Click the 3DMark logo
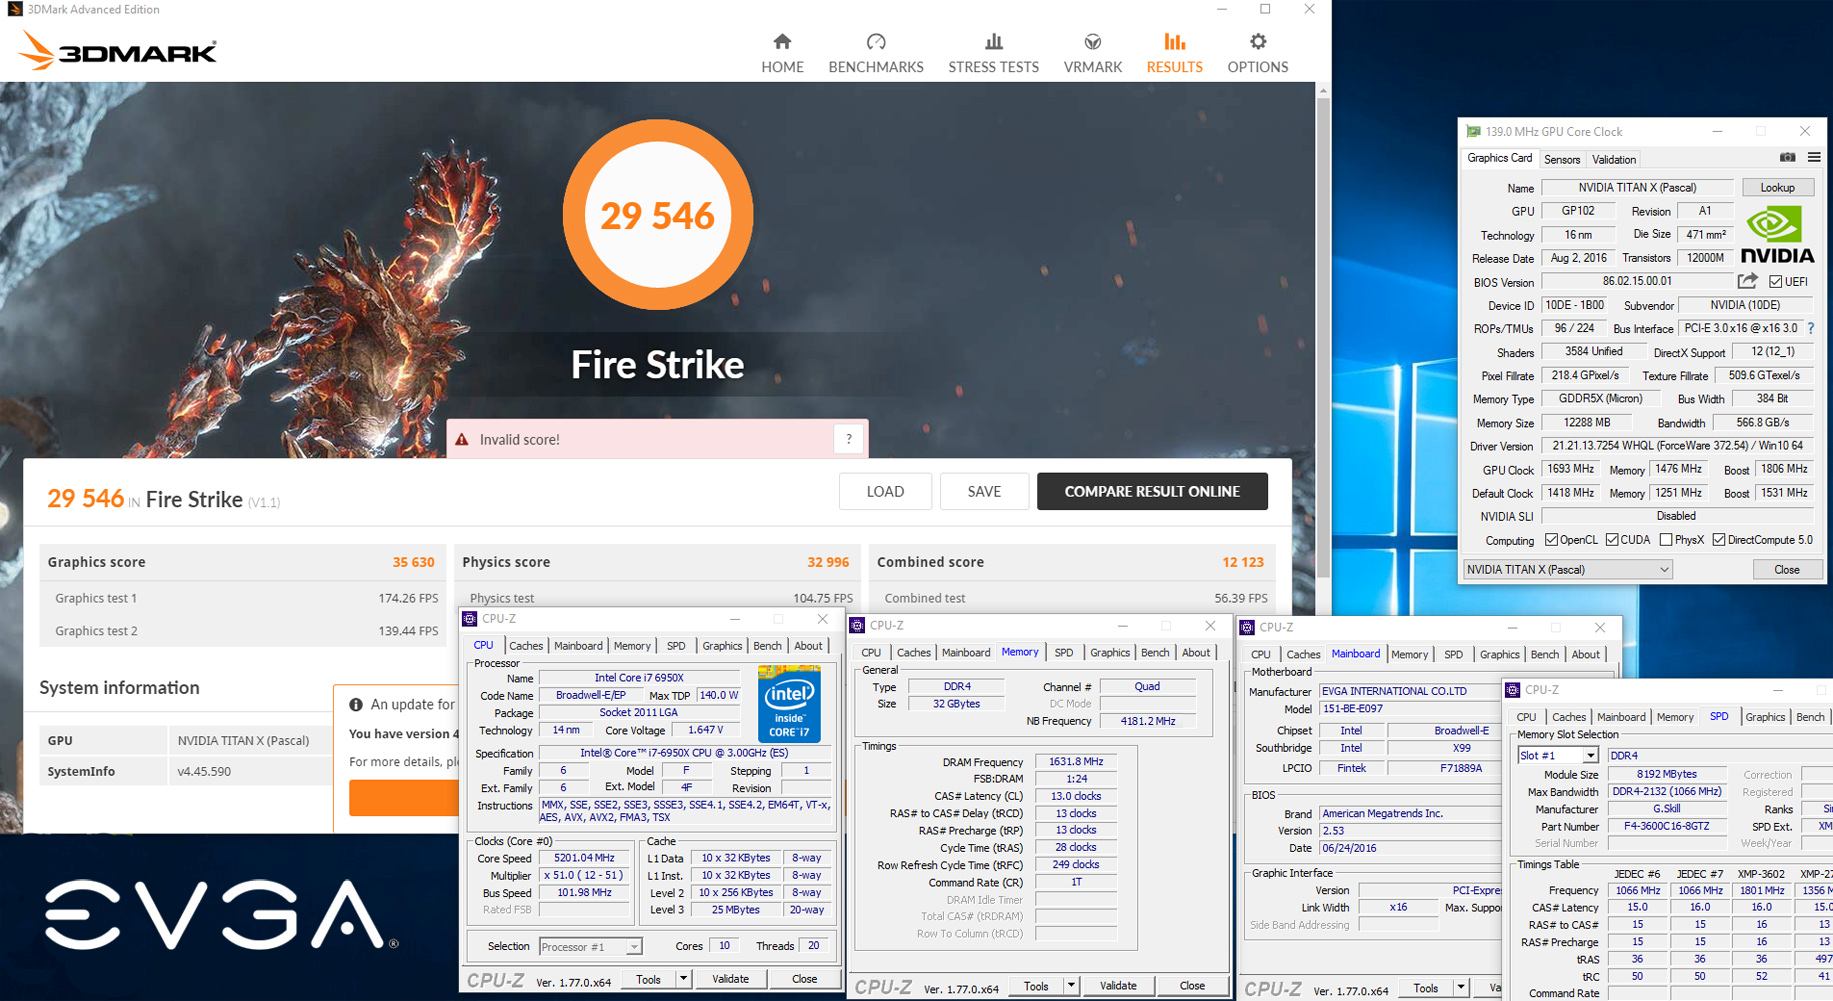 [118, 51]
